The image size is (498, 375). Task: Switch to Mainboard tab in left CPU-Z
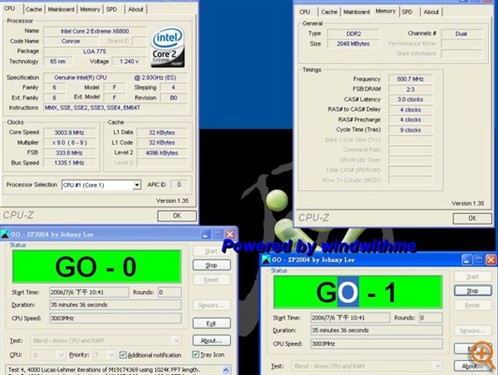(61, 9)
